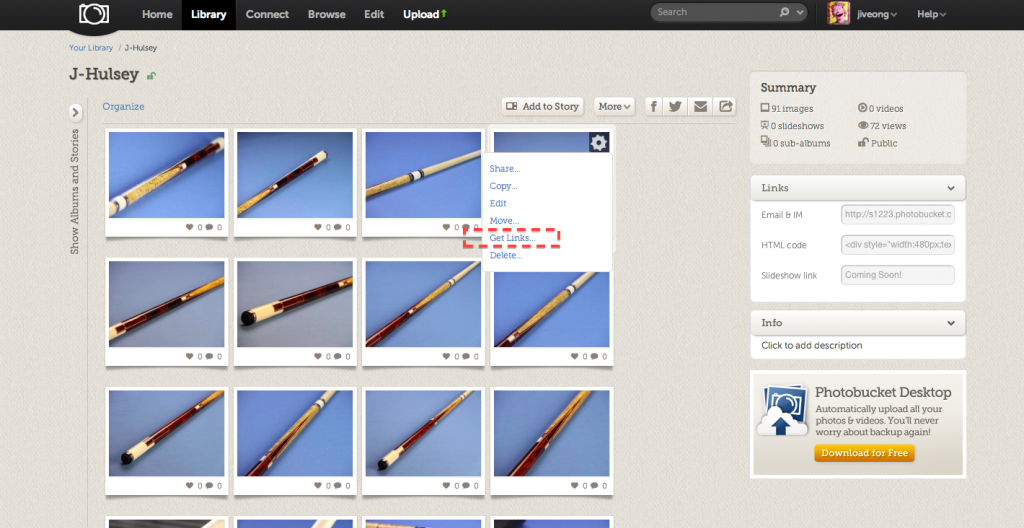Like the first cue photo with heart icon

[189, 227]
